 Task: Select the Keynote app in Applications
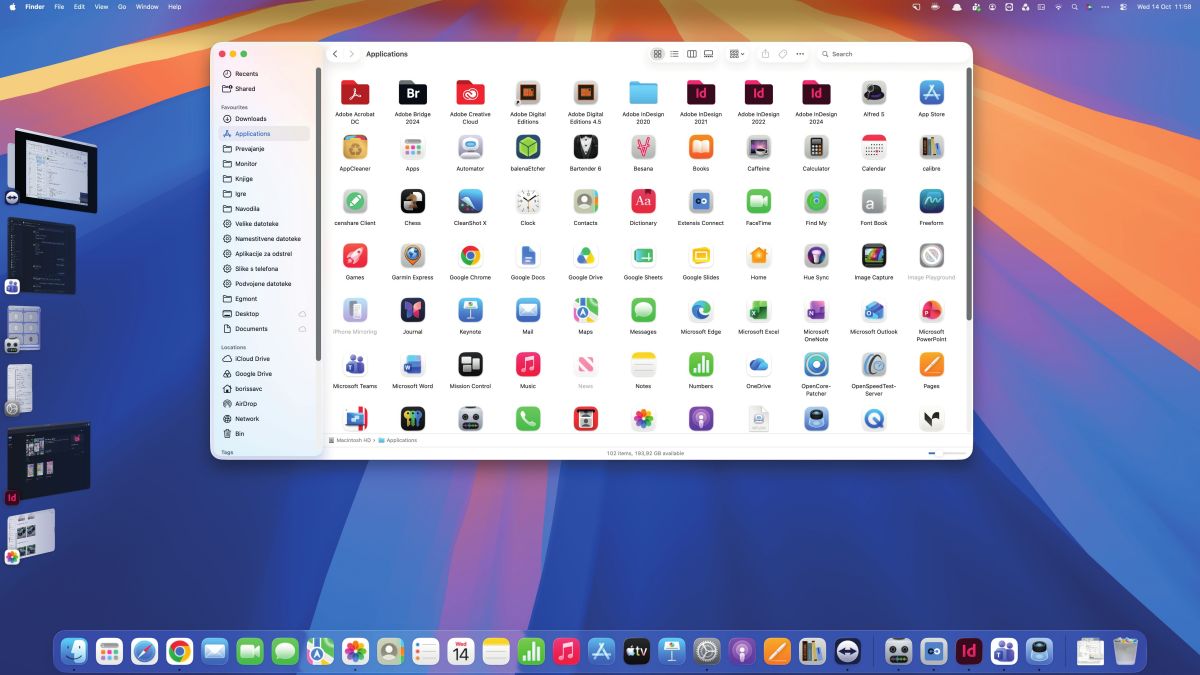click(470, 310)
